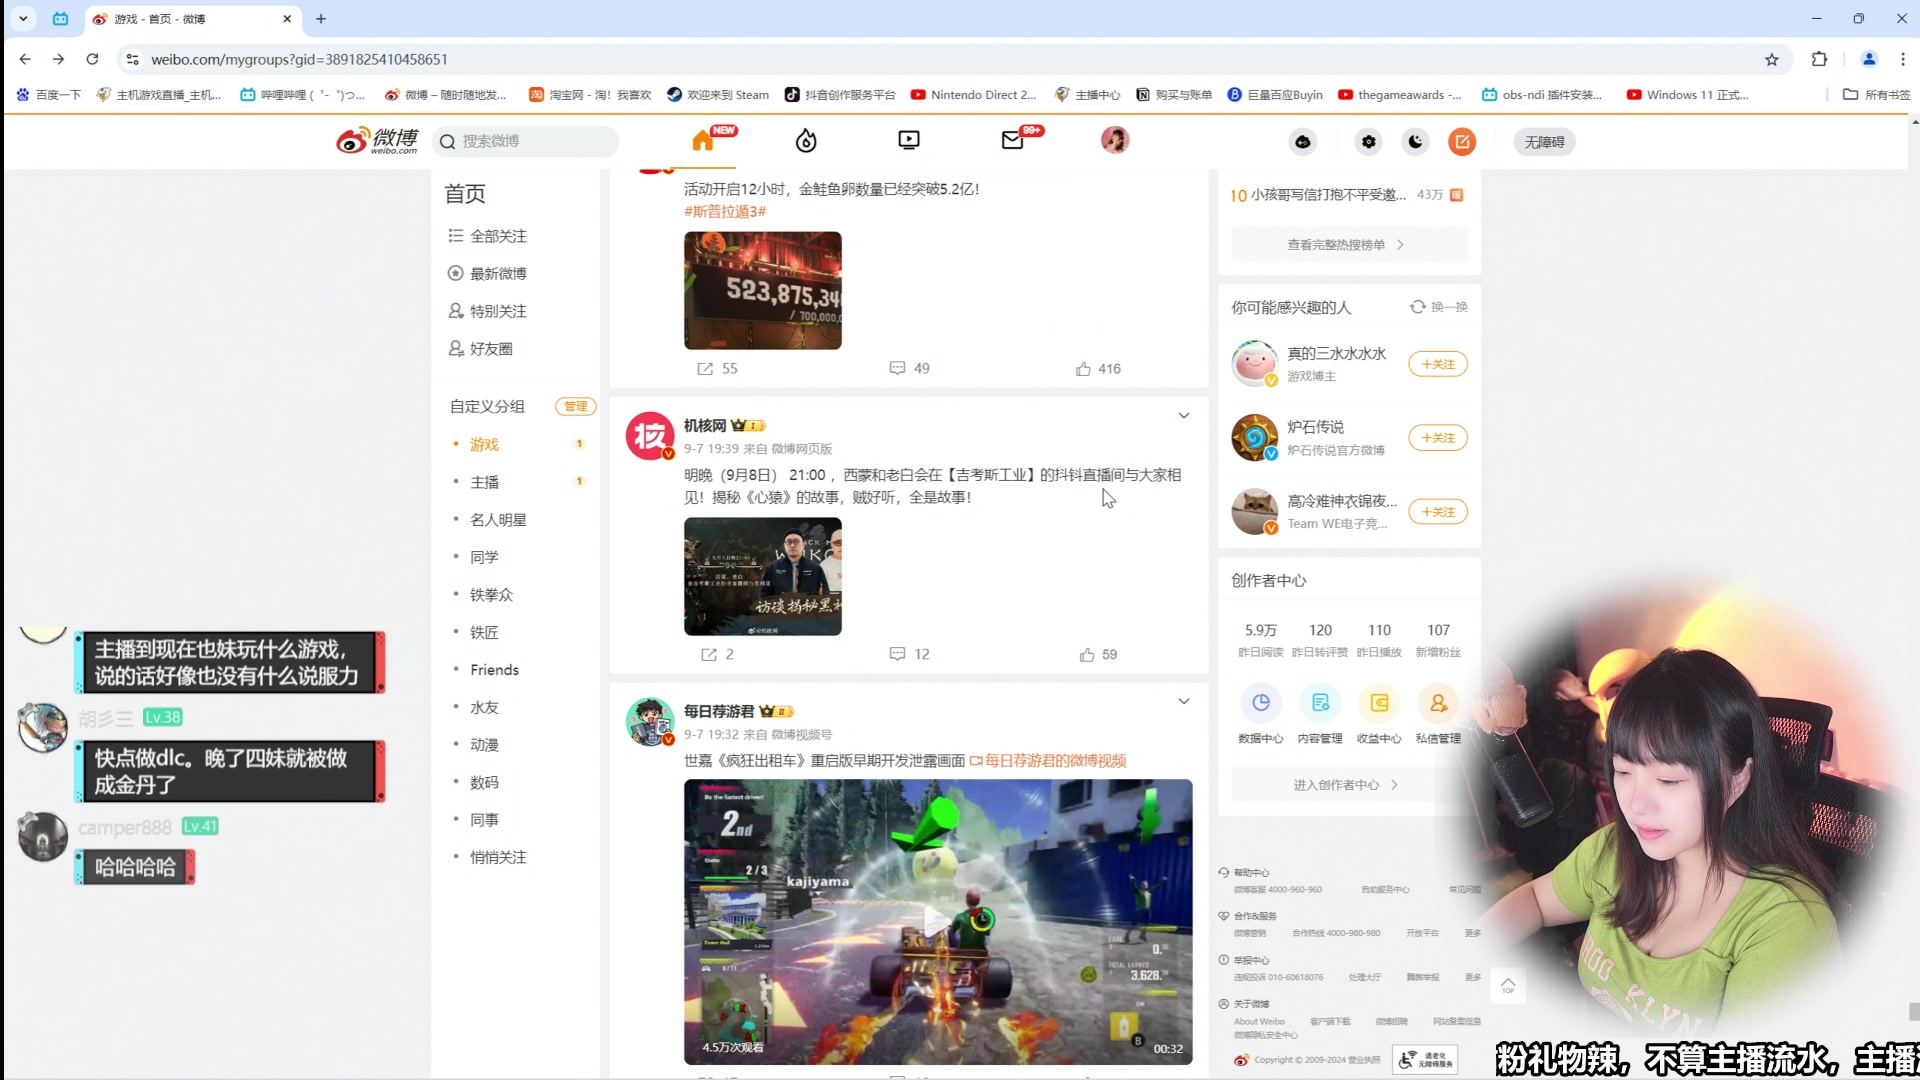Click 查看完整热搜榜单 link
The width and height of the screenshot is (1920, 1080).
pos(1348,244)
